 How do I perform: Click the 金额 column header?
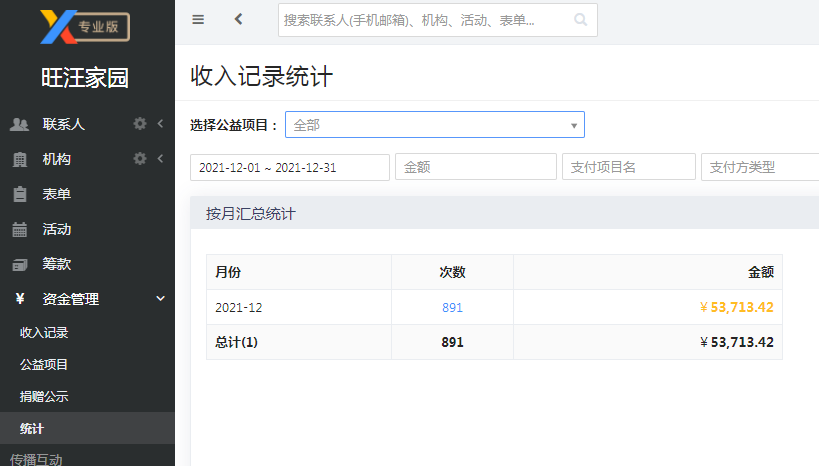[761, 272]
